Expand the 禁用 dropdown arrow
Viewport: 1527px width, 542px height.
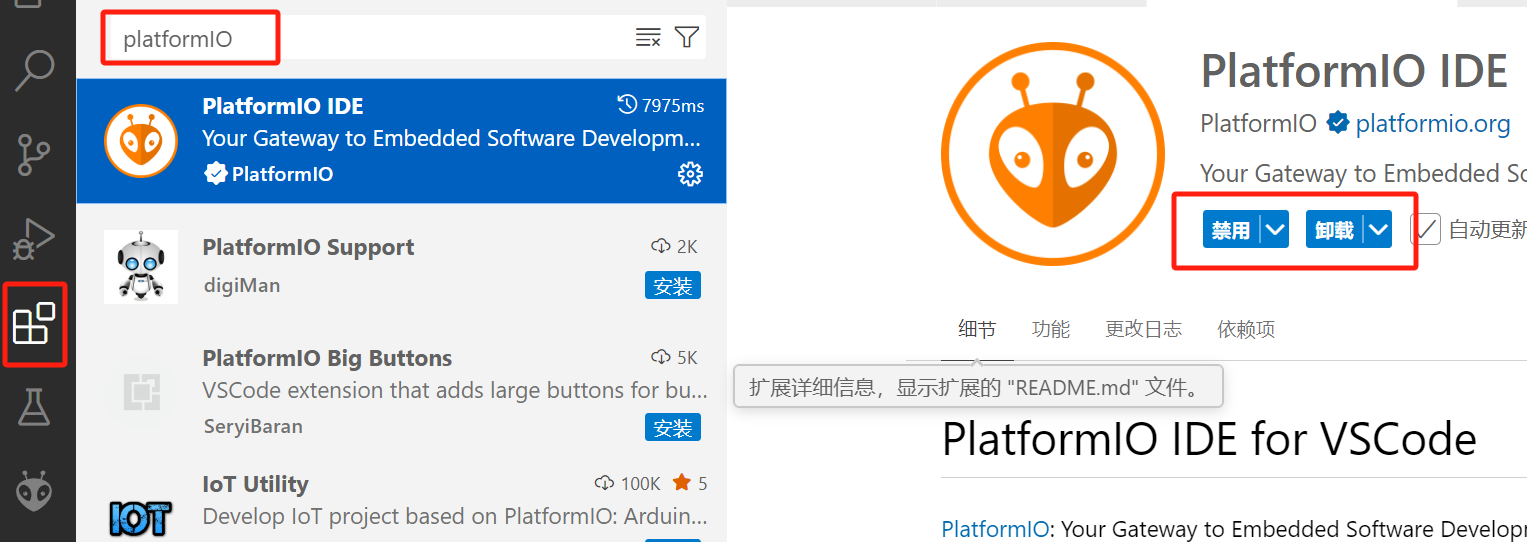[1274, 230]
